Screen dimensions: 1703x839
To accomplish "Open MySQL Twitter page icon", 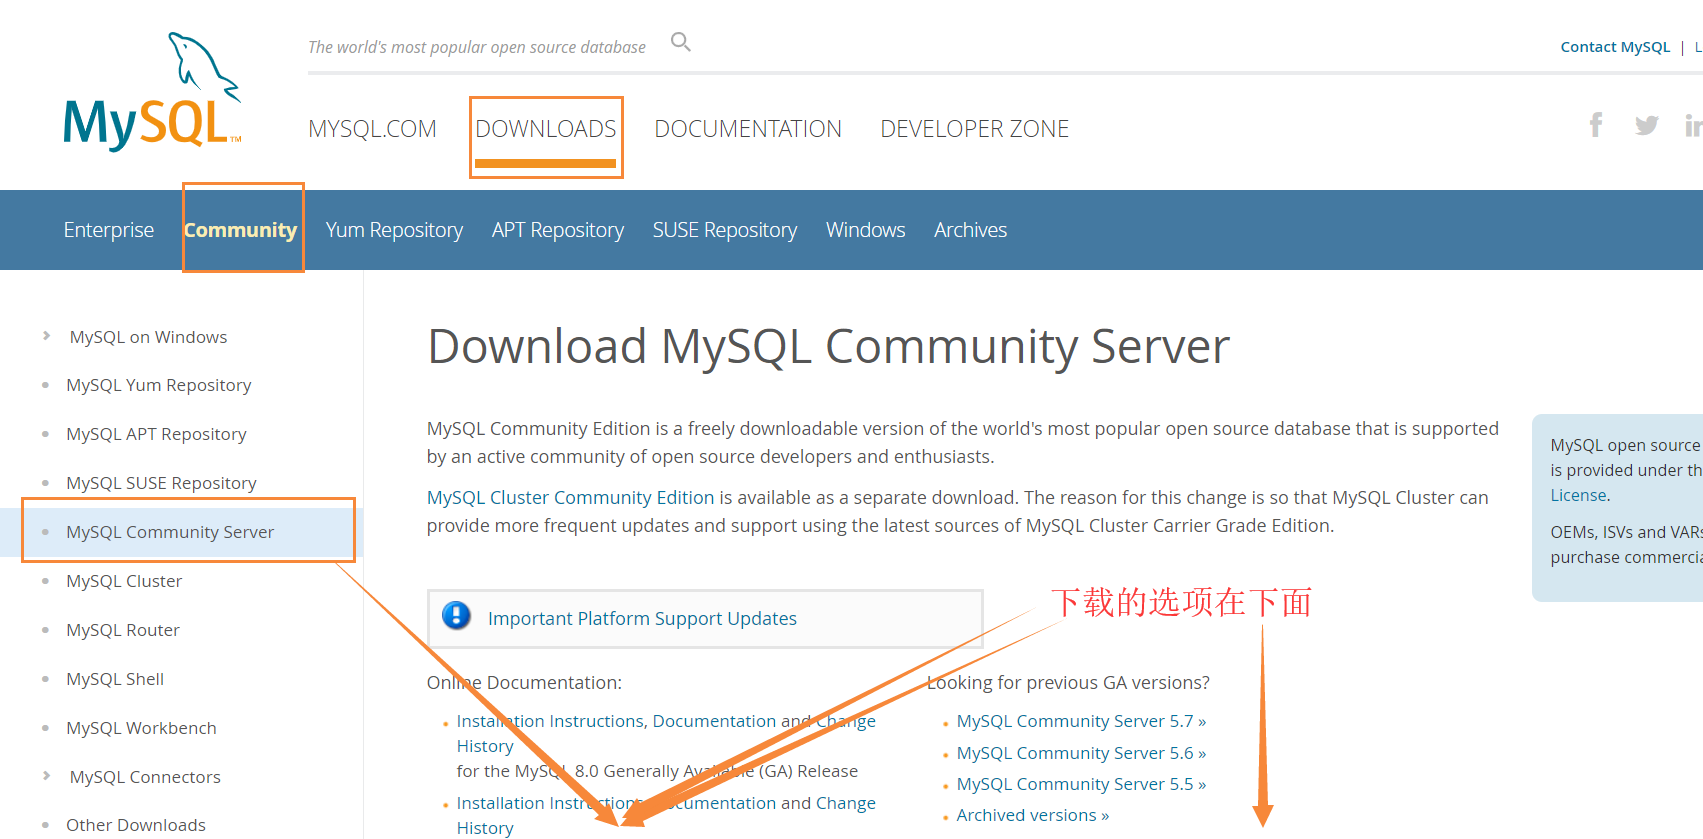I will coord(1646,126).
